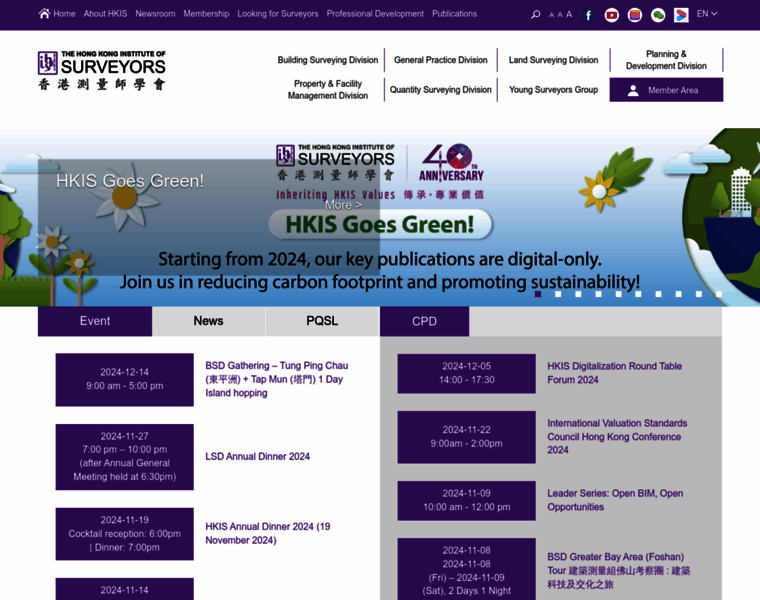Go to Planning & Development Division
The width and height of the screenshot is (760, 600).
(x=666, y=60)
